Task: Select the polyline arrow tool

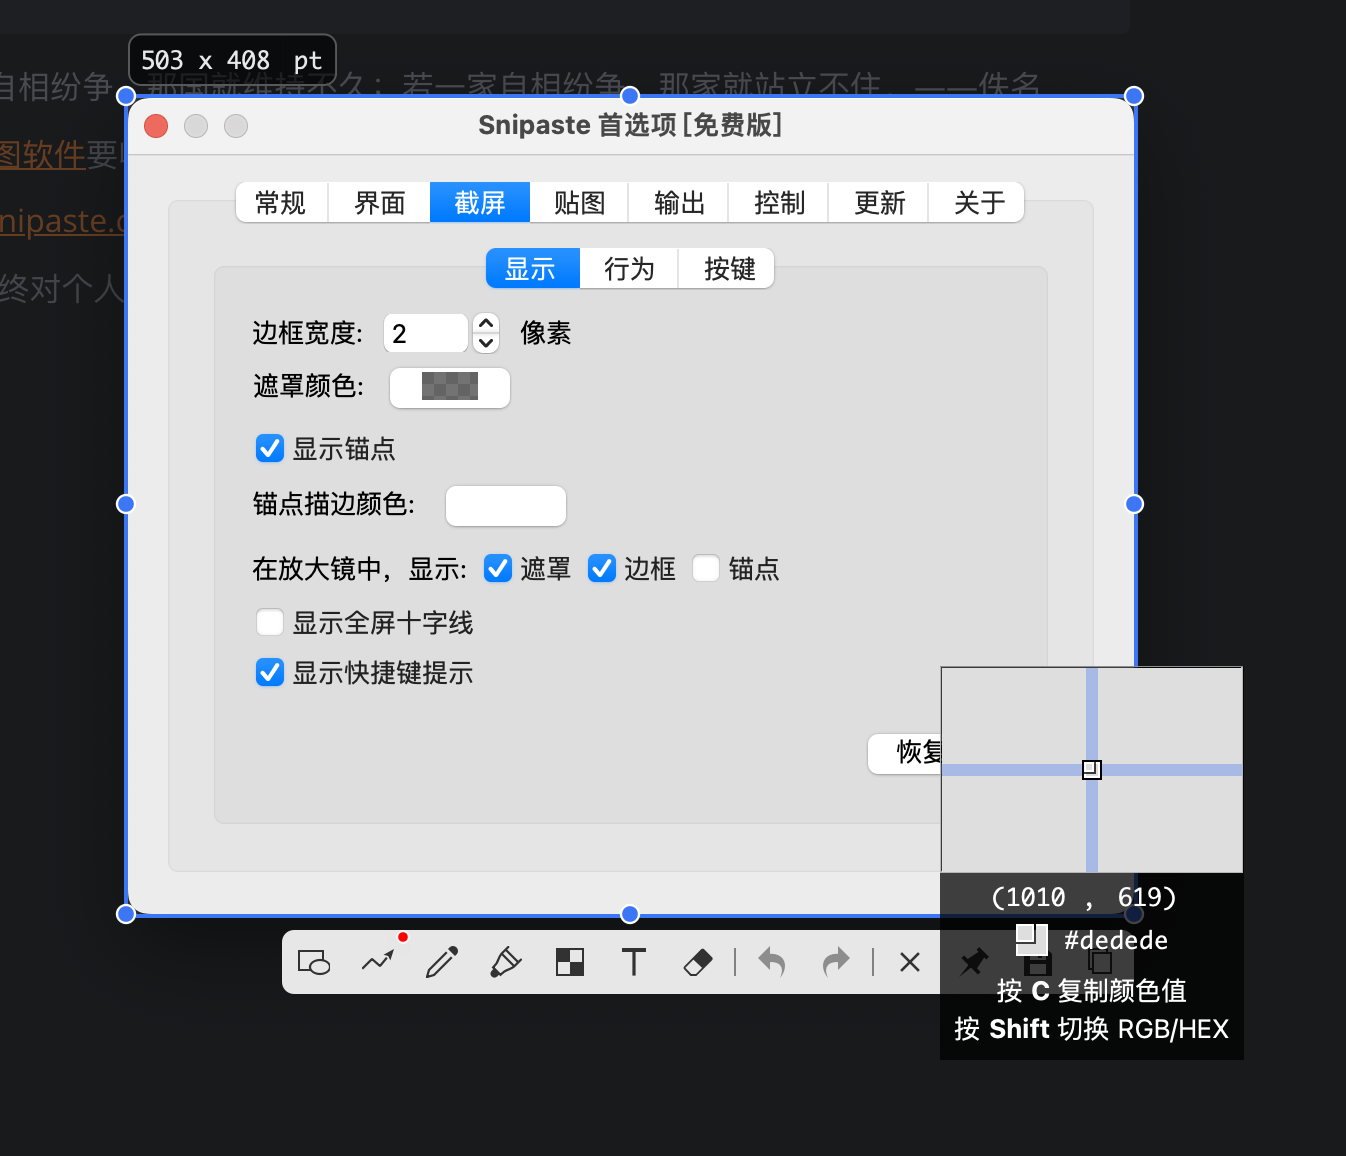Action: point(378,962)
